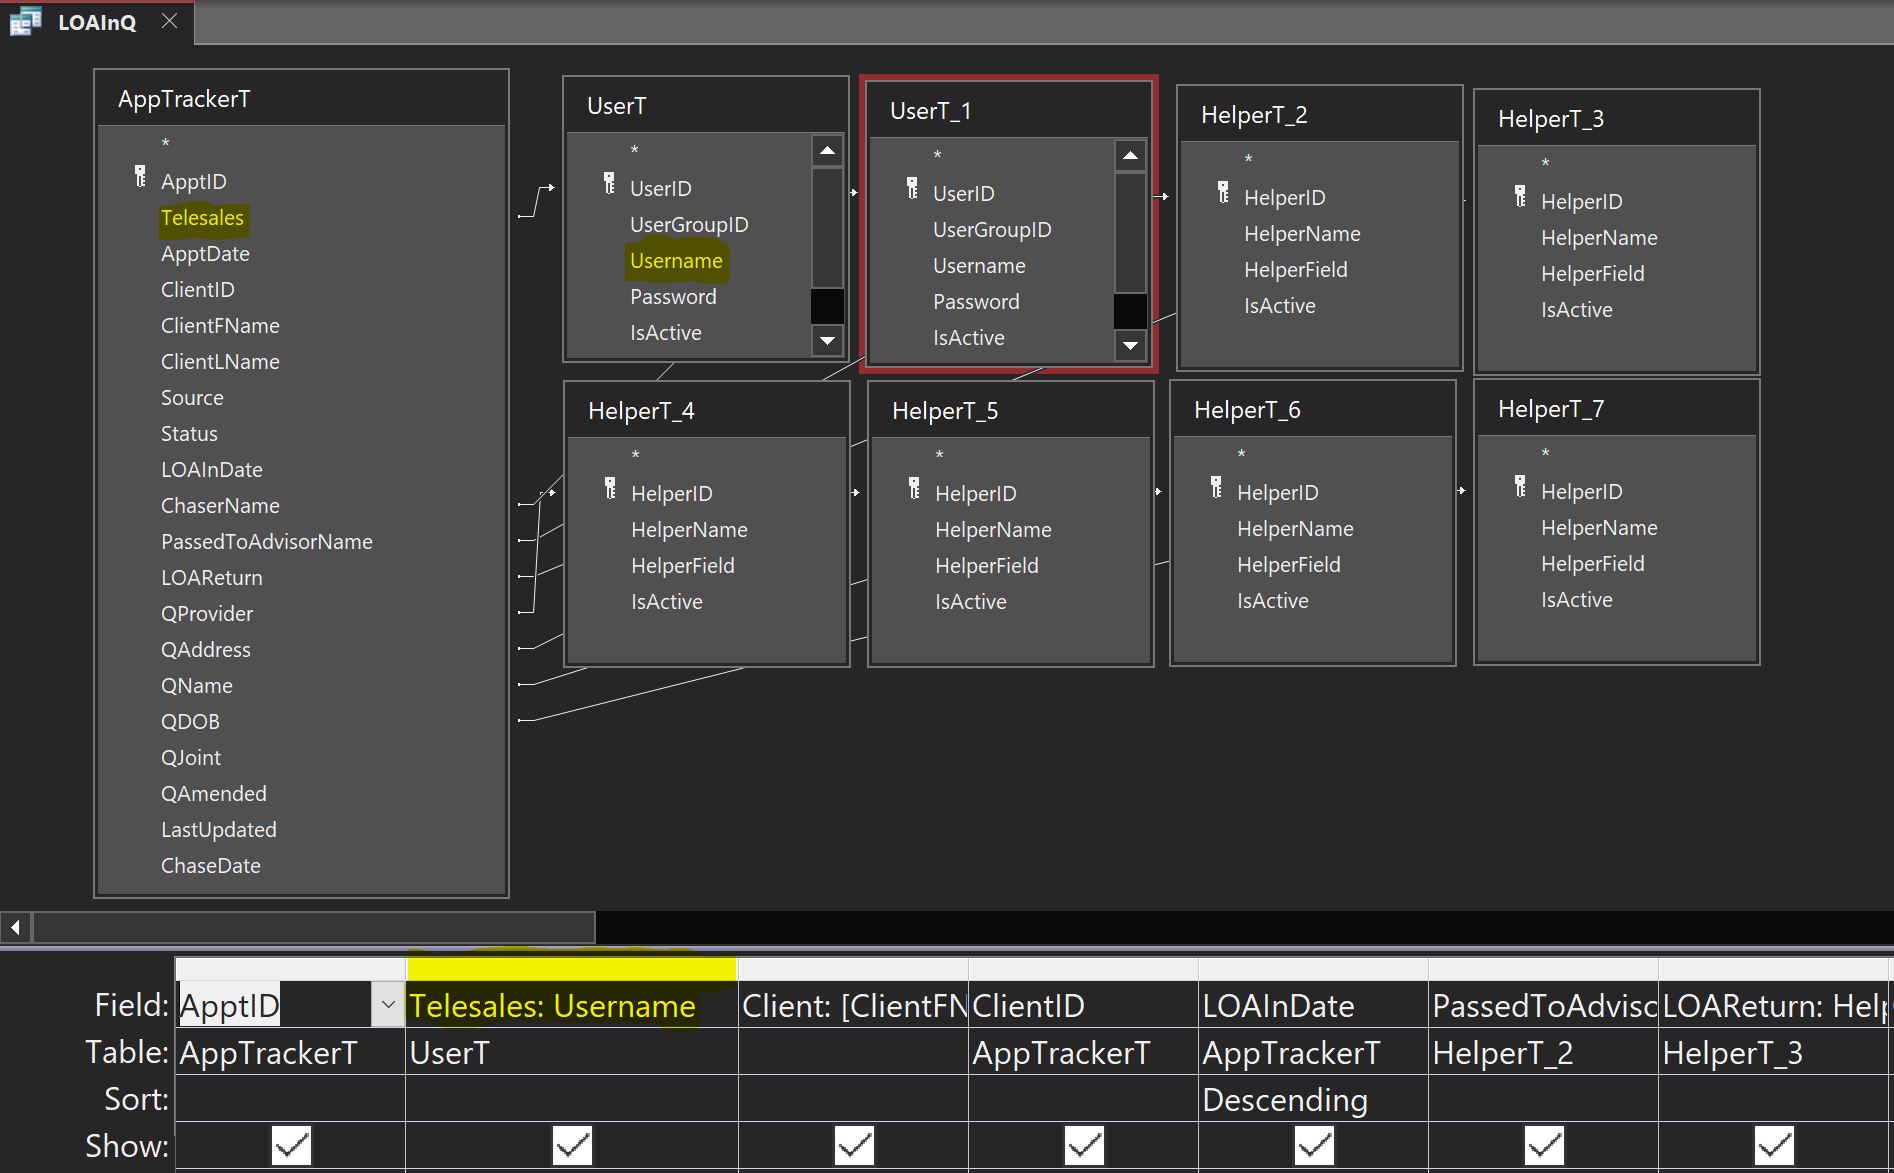
Task: Click the Username field in UserT
Action: (676, 261)
